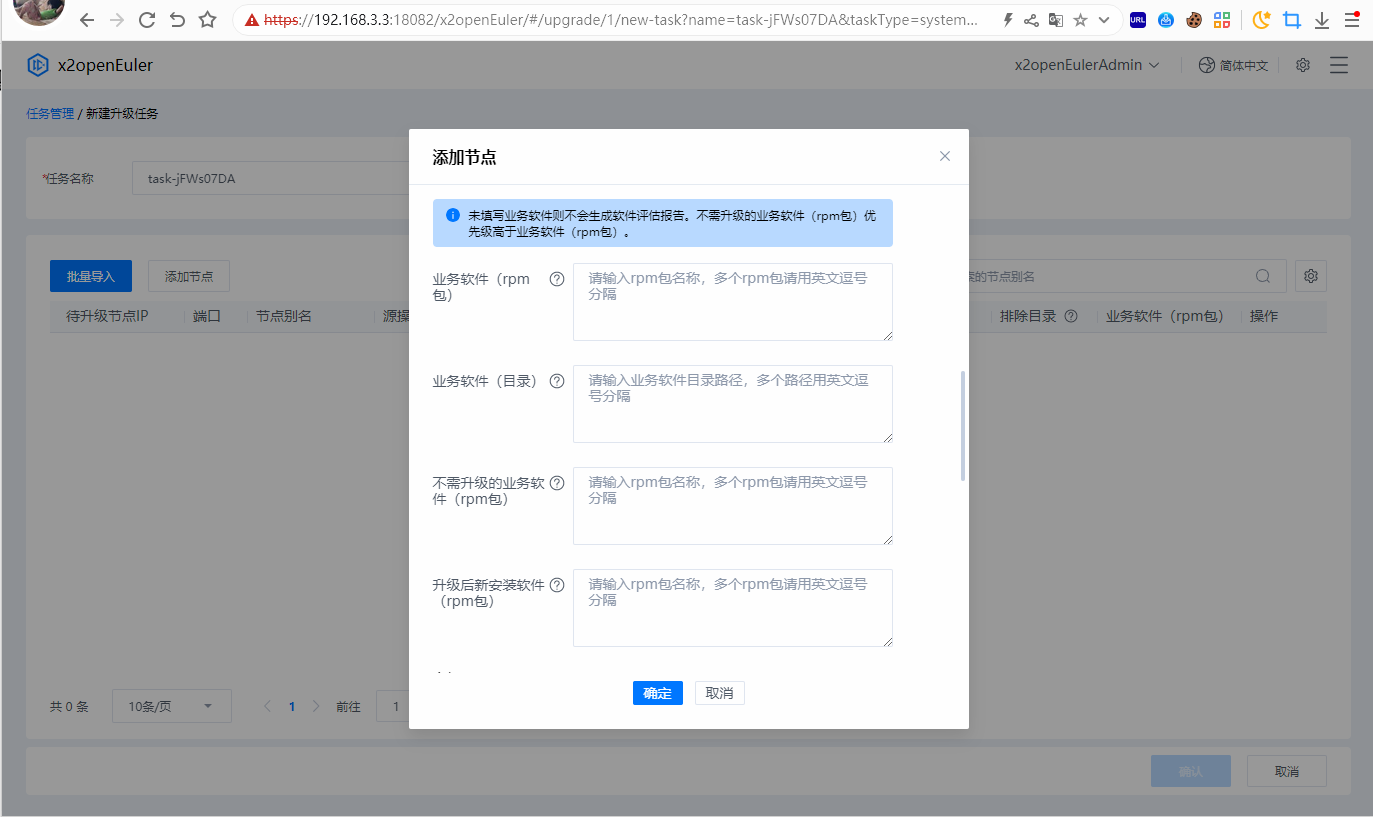Screen dimensions: 1373x817
Task: Click the blue info icon in notice
Action: coord(452,215)
